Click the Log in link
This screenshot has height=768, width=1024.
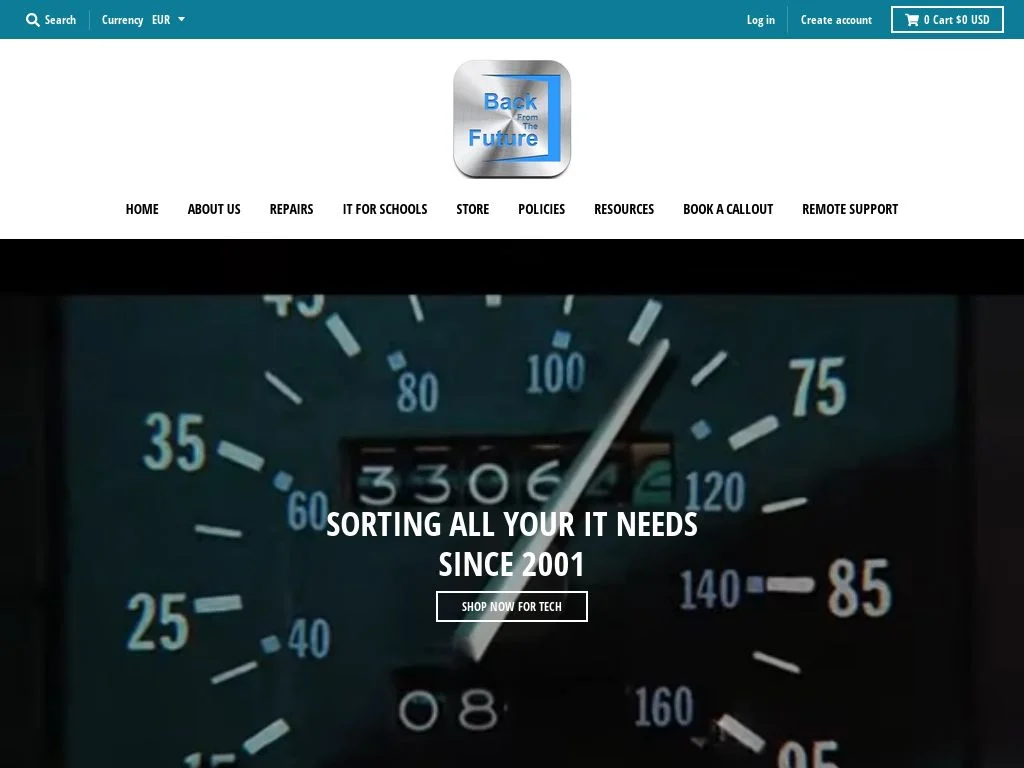(761, 20)
